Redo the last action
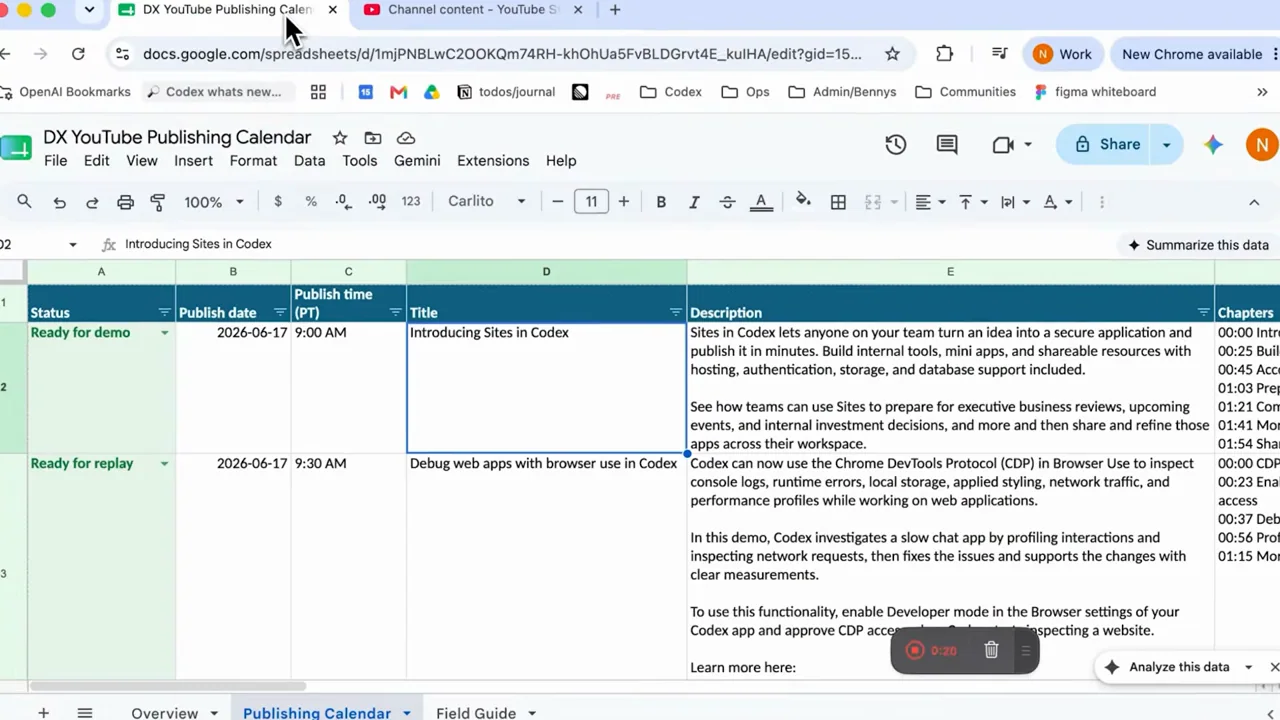Viewport: 1280px width, 720px height. click(x=92, y=202)
